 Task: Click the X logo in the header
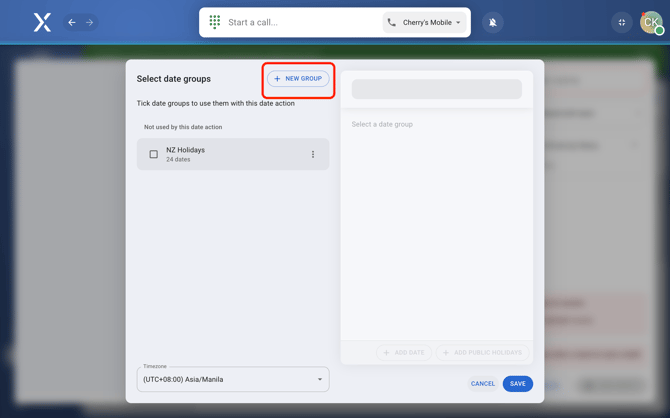42,22
